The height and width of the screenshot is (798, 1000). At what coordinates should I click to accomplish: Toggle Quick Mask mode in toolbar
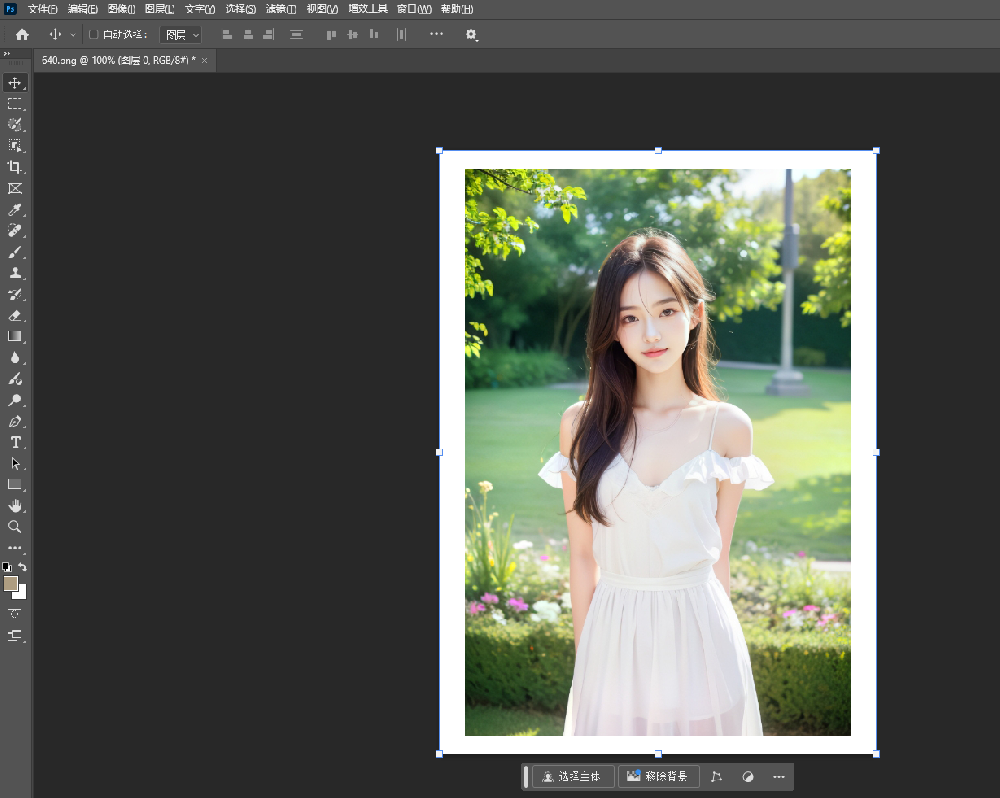15,613
